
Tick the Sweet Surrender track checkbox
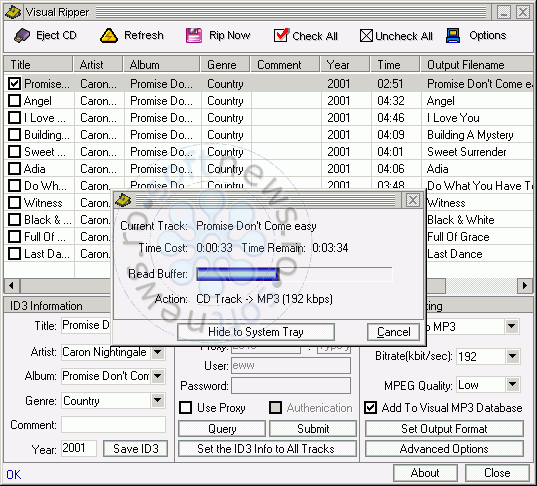click(x=14, y=151)
